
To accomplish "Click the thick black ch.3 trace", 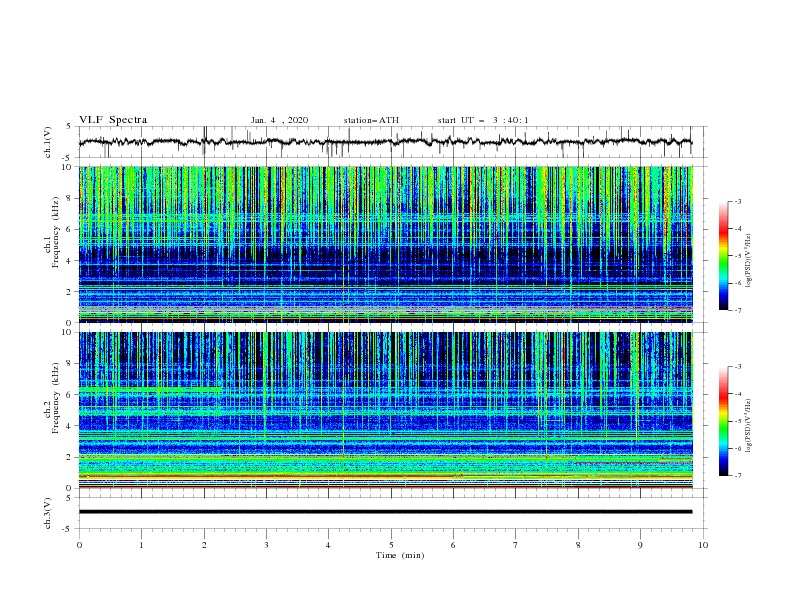I will pos(385,512).
